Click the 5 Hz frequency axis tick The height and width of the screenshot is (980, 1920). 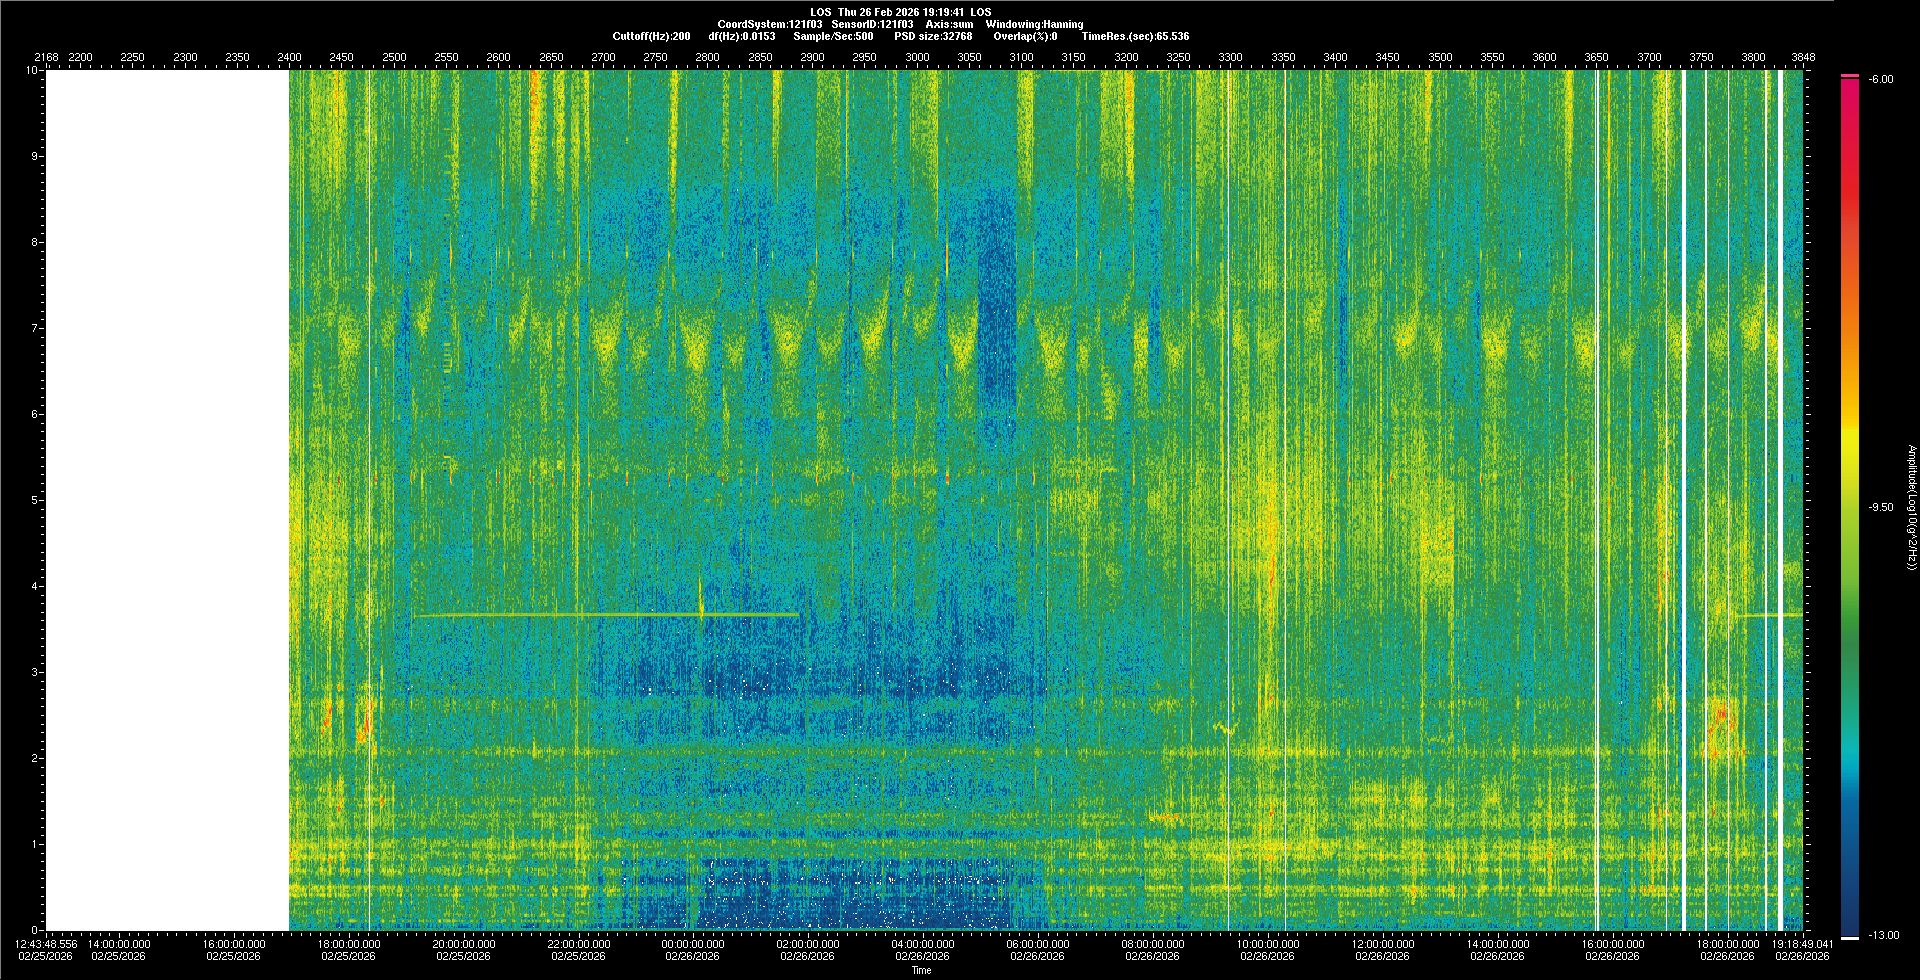(x=35, y=500)
